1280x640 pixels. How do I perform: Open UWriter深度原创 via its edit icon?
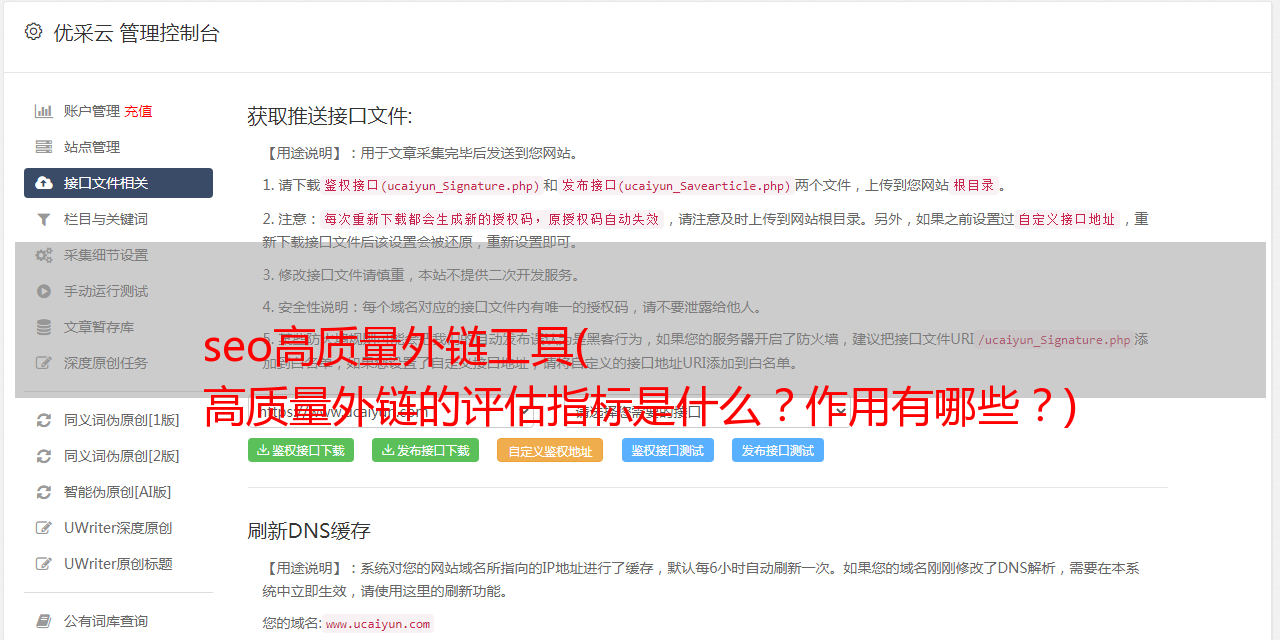coord(44,528)
